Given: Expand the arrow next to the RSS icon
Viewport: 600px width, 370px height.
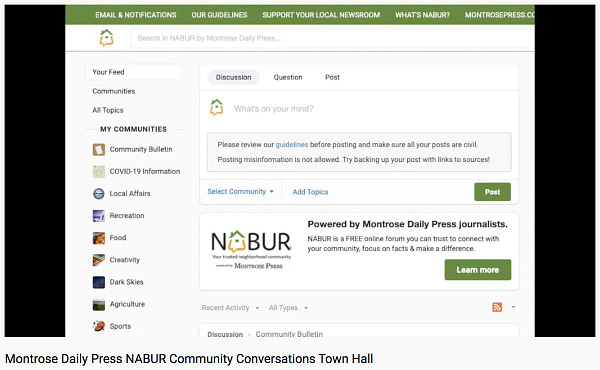Looking at the screenshot, I should (x=514, y=307).
